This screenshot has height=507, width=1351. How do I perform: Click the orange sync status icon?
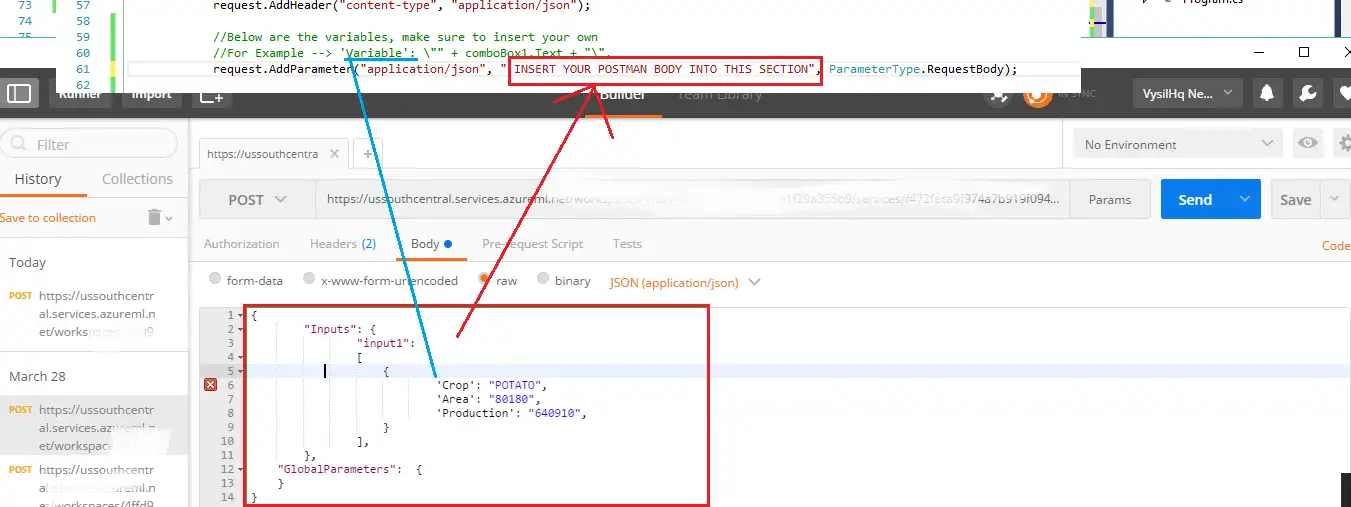(1037, 95)
